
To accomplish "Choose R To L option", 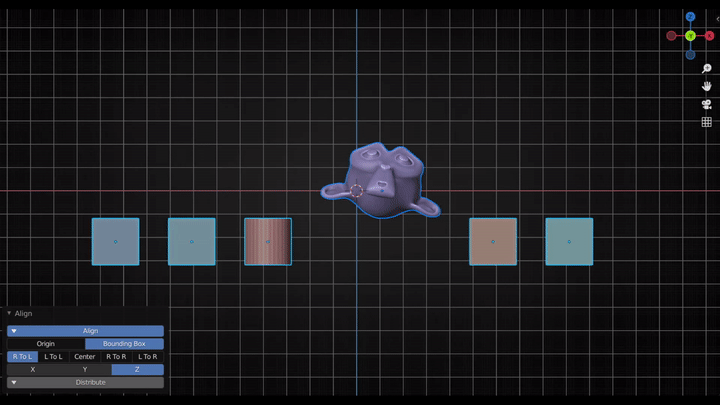I will (x=22, y=357).
